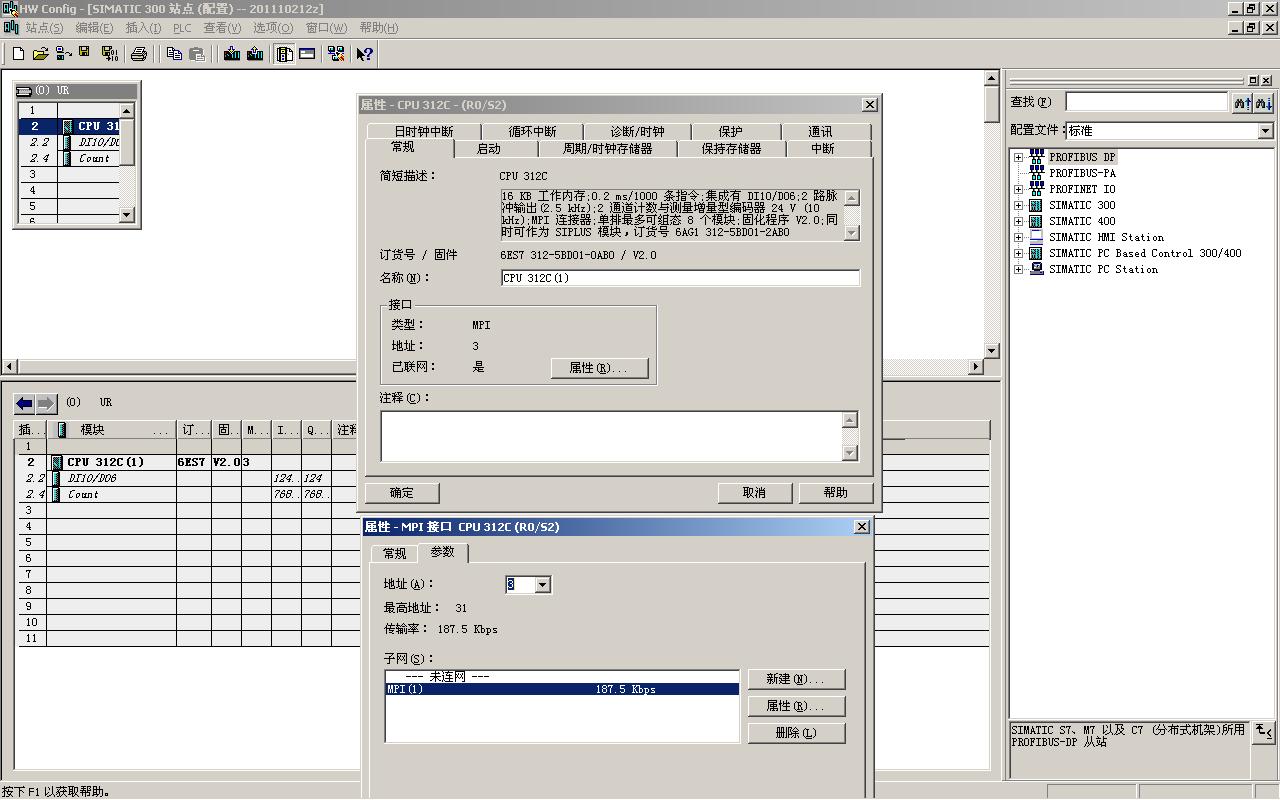This screenshot has width=1280, height=800.
Task: Click the PROFINET IO network icon
Action: click(x=1036, y=189)
